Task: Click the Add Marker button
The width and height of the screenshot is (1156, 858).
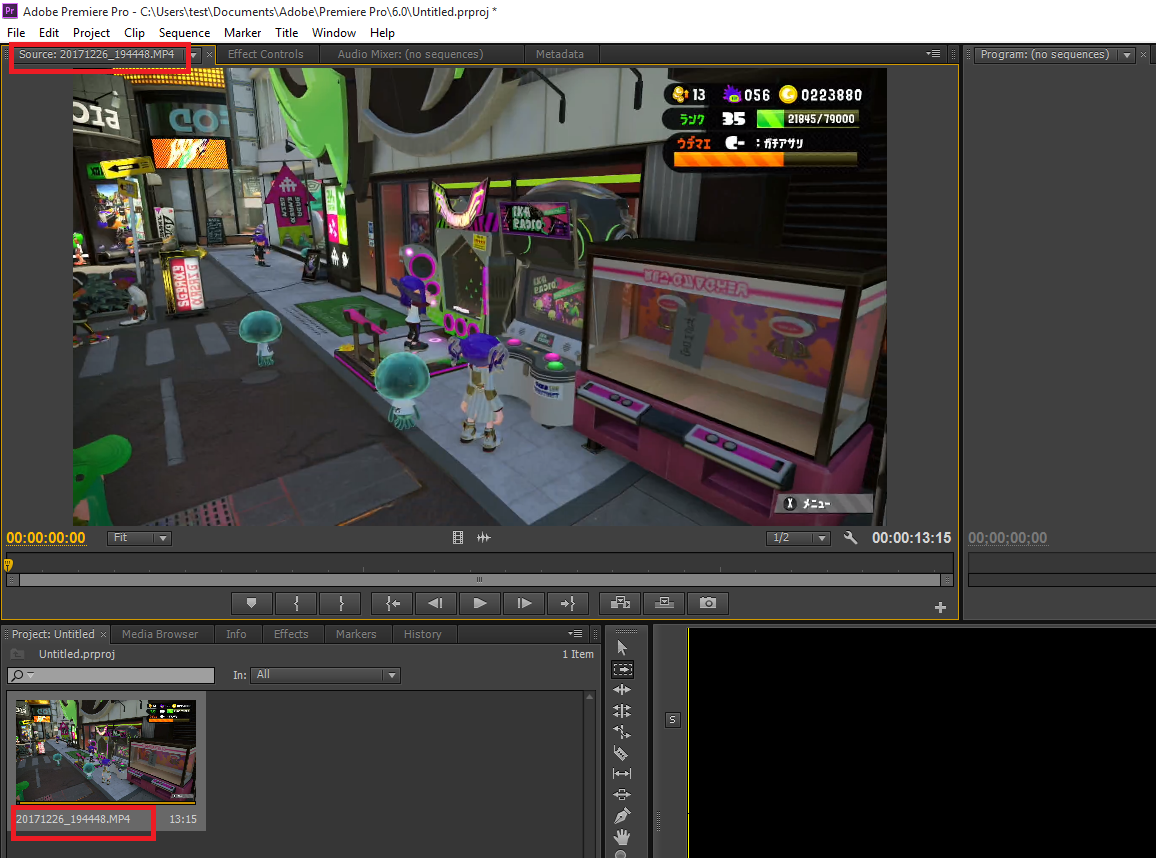Action: tap(251, 603)
